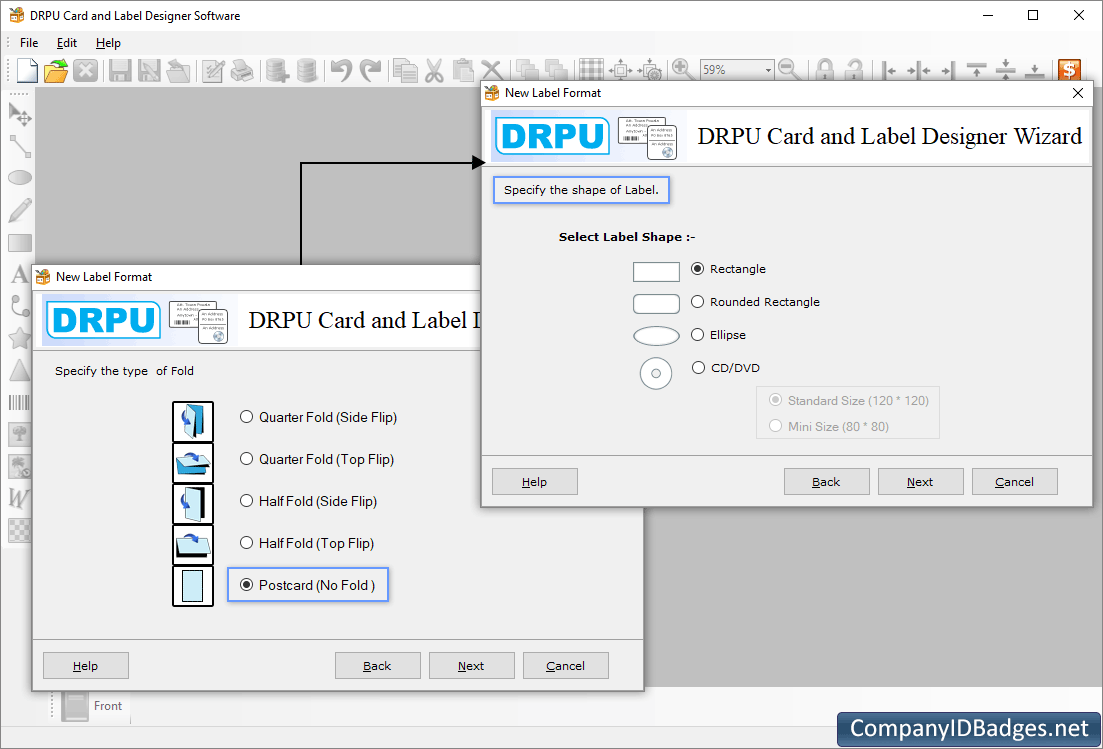
Task: Select the Postcard (No Fold) radio button
Action: tap(246, 585)
